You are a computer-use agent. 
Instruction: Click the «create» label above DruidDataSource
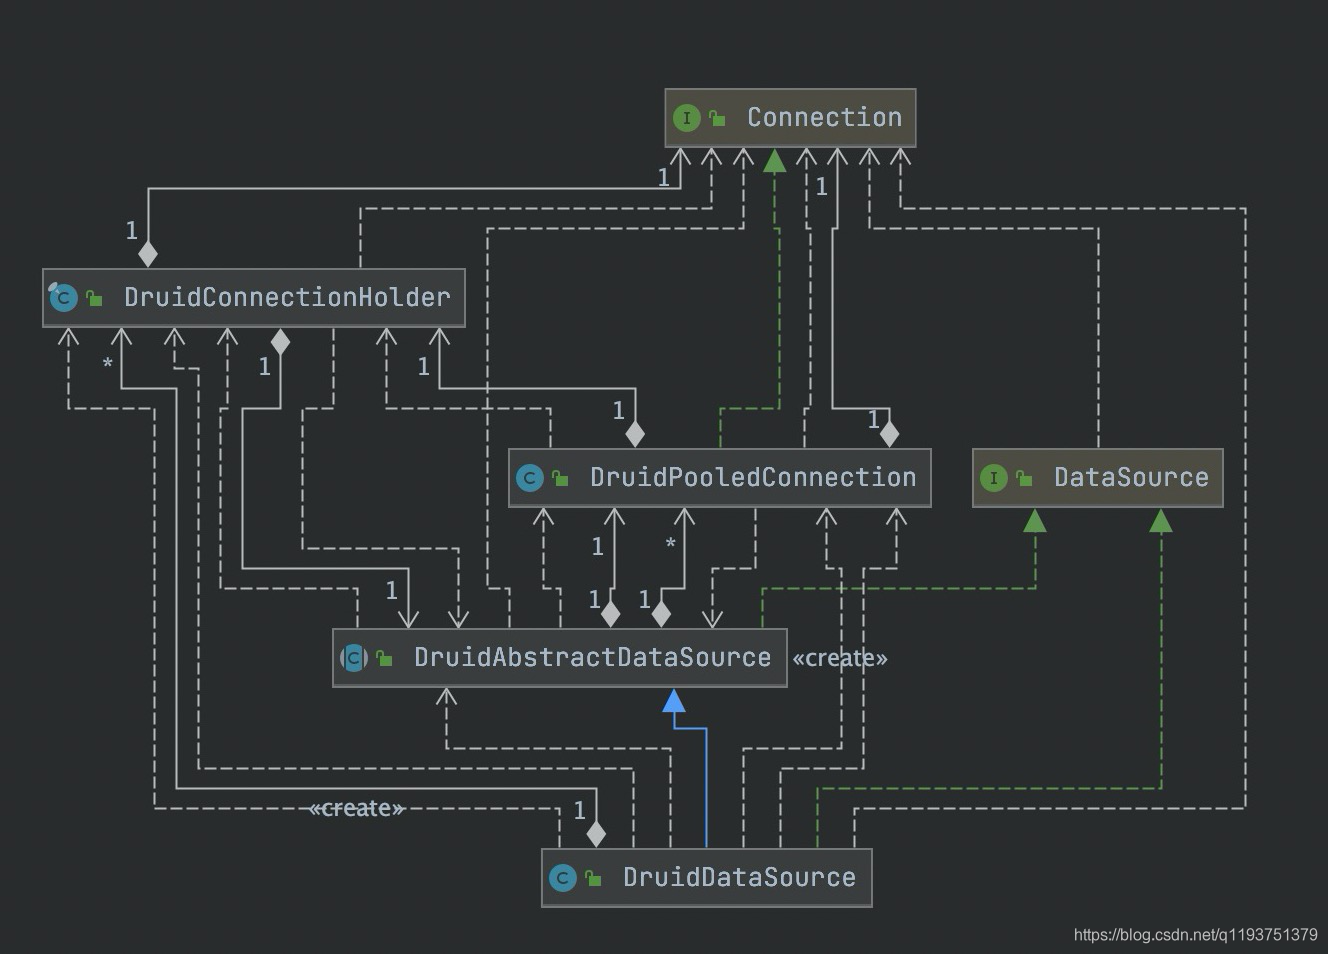(357, 808)
